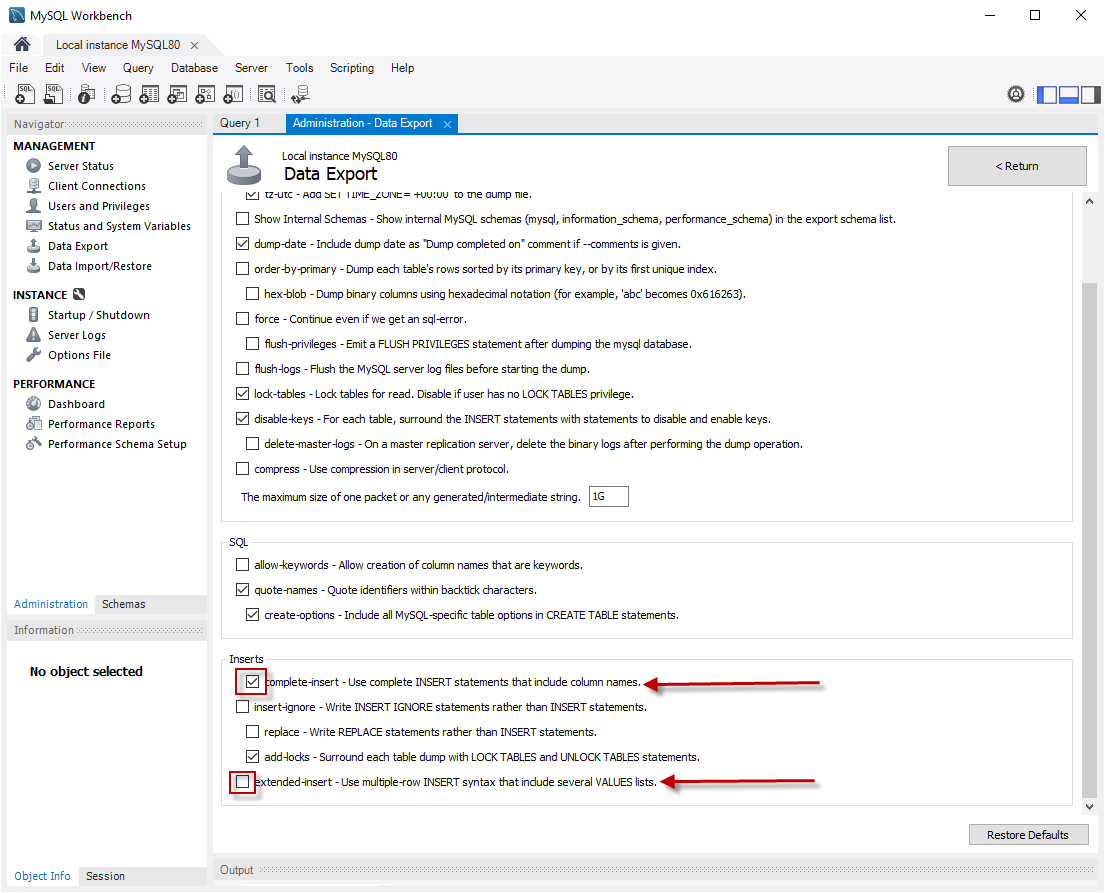
Task: Uncheck lock-tables option
Action: 242,394
